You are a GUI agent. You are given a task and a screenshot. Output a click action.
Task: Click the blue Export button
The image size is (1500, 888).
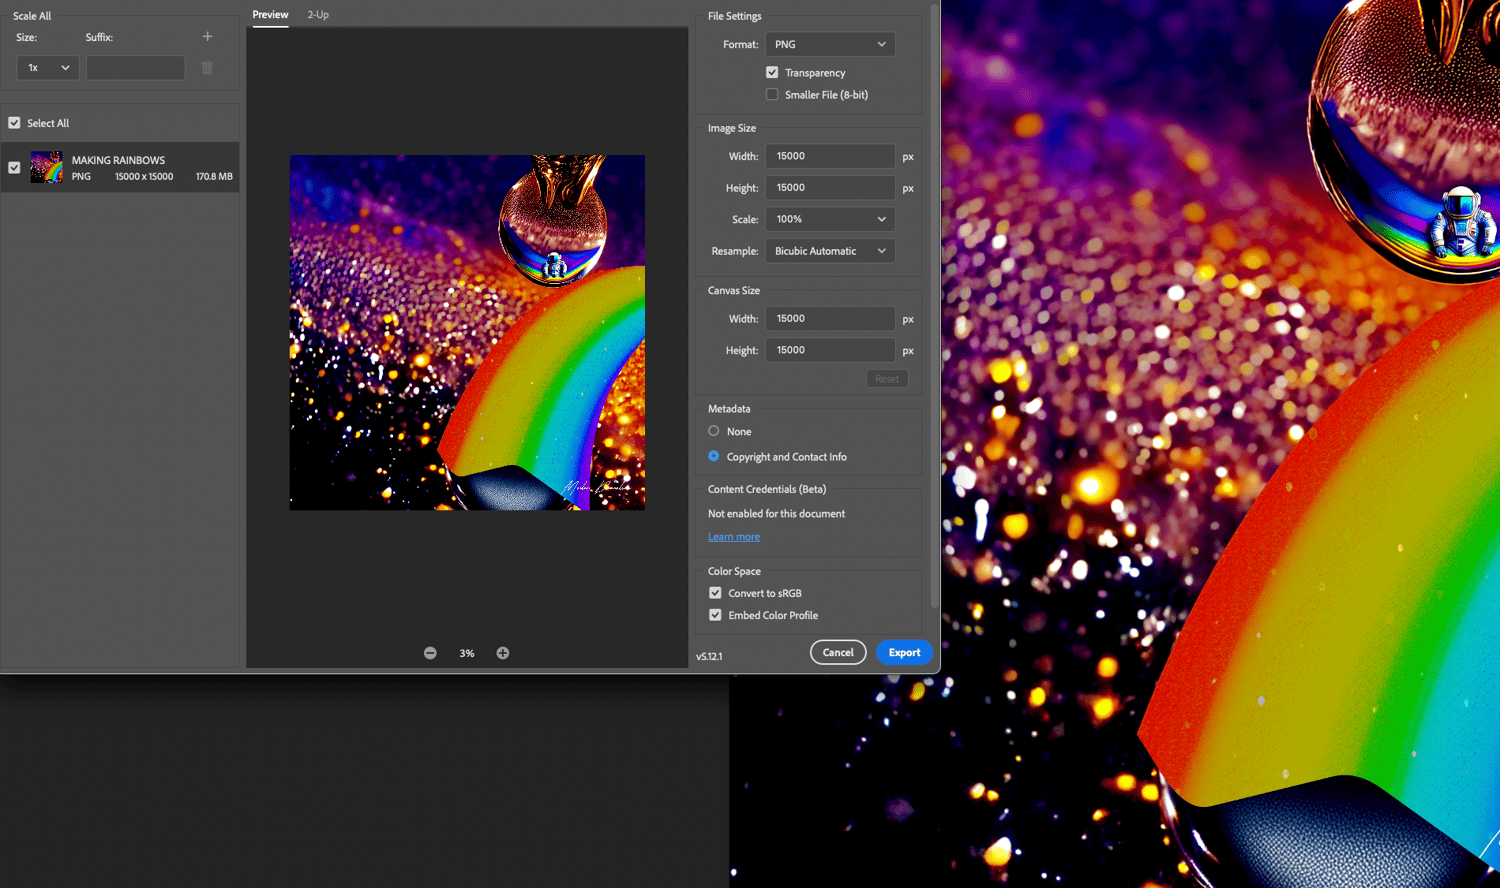click(x=904, y=652)
